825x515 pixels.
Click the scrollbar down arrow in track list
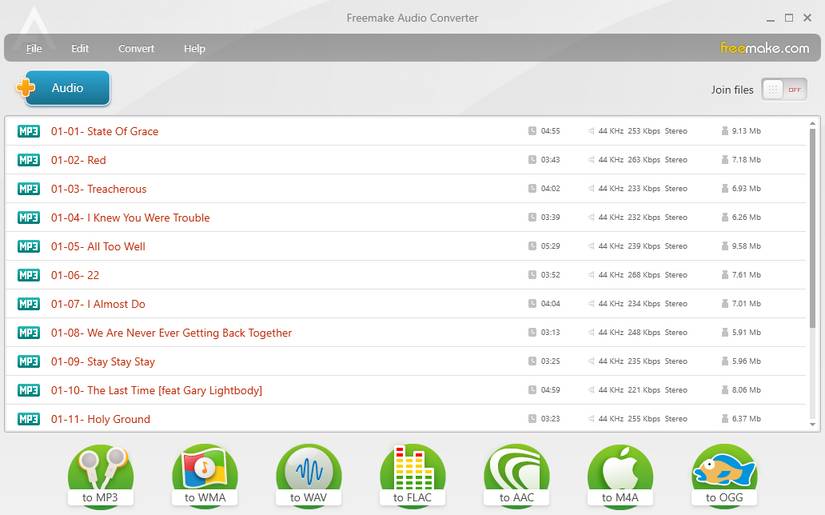[x=812, y=425]
